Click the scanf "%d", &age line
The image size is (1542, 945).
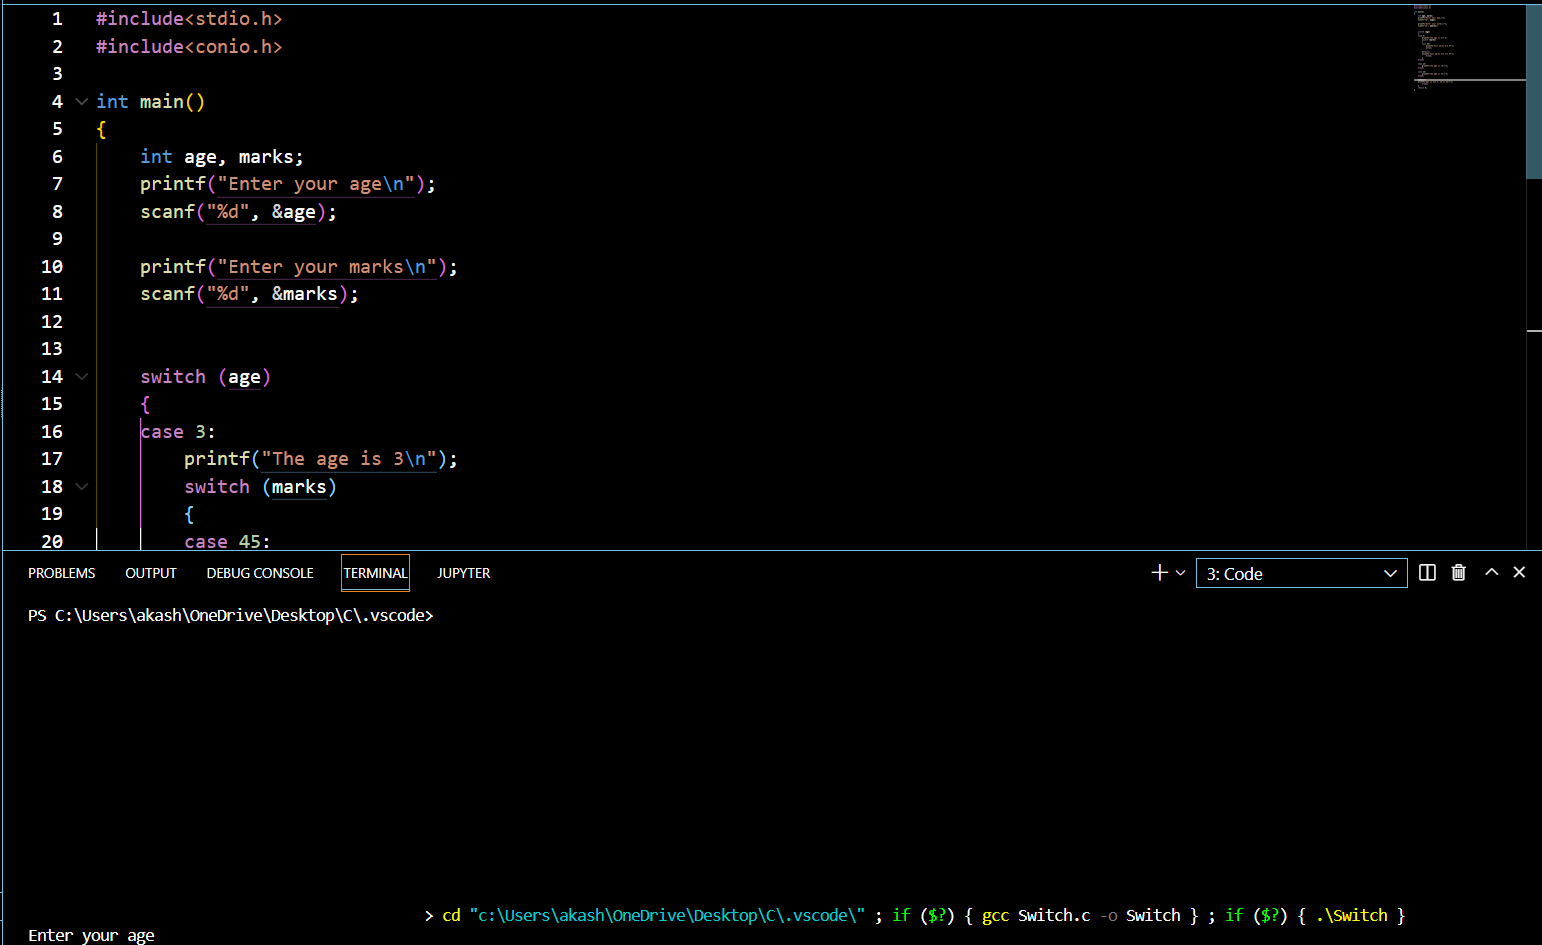click(x=238, y=212)
